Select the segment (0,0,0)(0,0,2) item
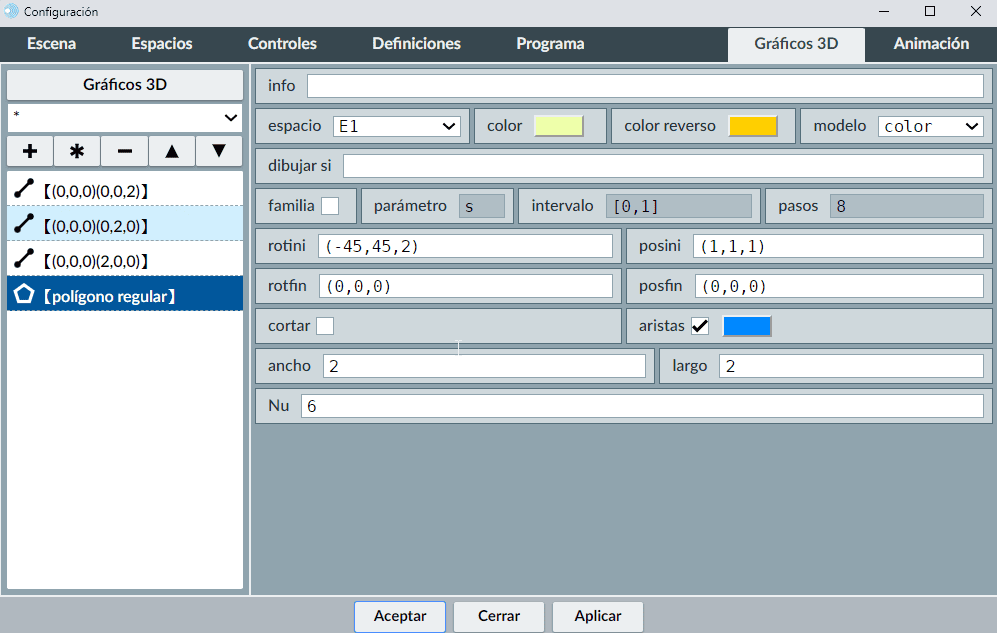The width and height of the screenshot is (997, 633). 125,189
